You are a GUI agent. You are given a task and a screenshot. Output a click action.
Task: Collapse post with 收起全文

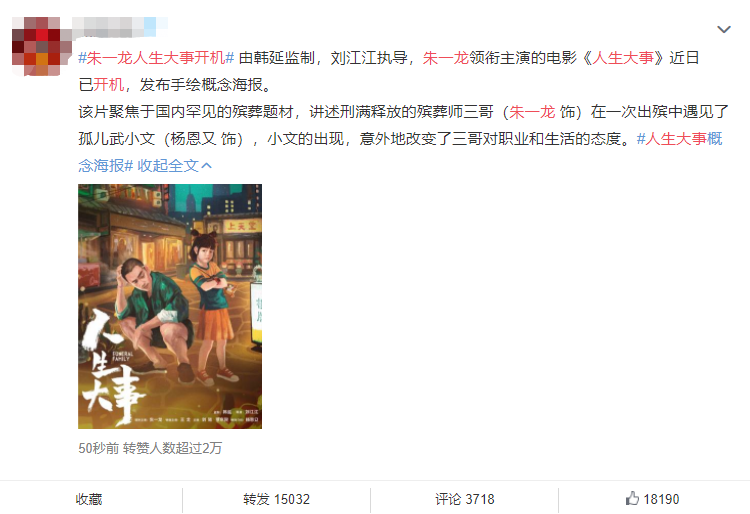(168, 165)
